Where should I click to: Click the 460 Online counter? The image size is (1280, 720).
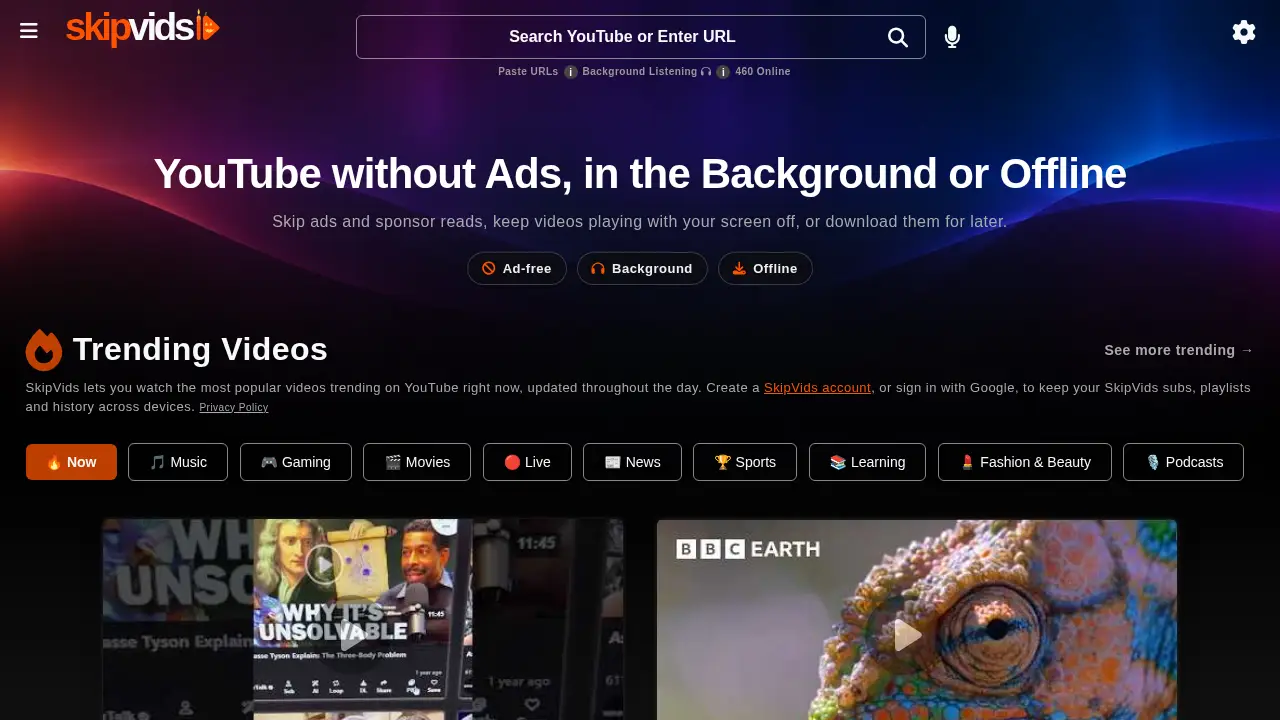point(763,72)
